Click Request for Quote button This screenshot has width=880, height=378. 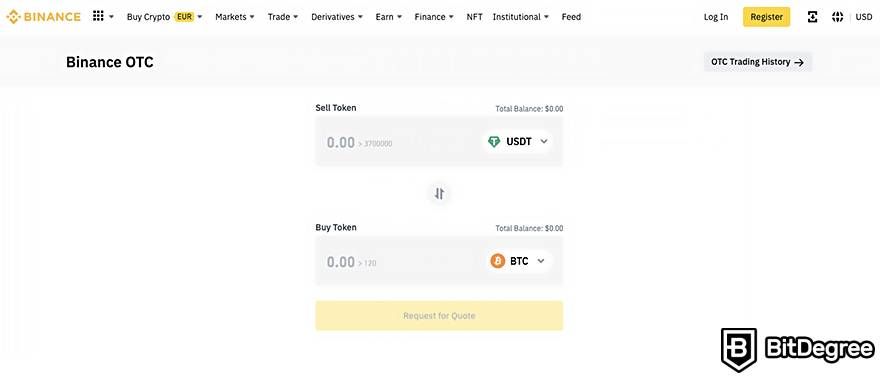point(439,316)
